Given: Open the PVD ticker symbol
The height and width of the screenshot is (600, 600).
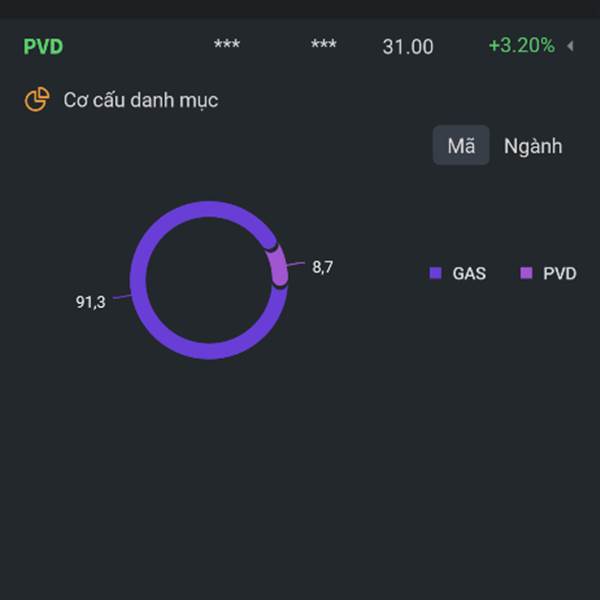Looking at the screenshot, I should pos(43,47).
